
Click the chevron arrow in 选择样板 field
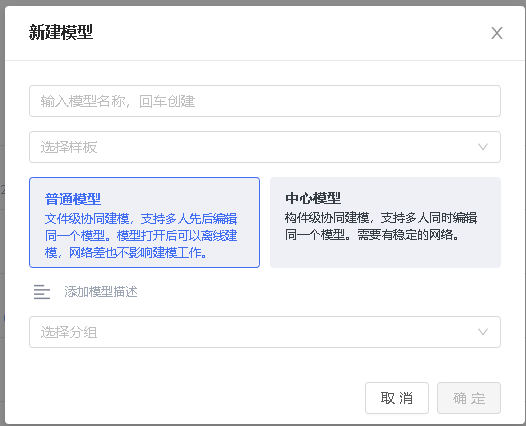pos(483,147)
